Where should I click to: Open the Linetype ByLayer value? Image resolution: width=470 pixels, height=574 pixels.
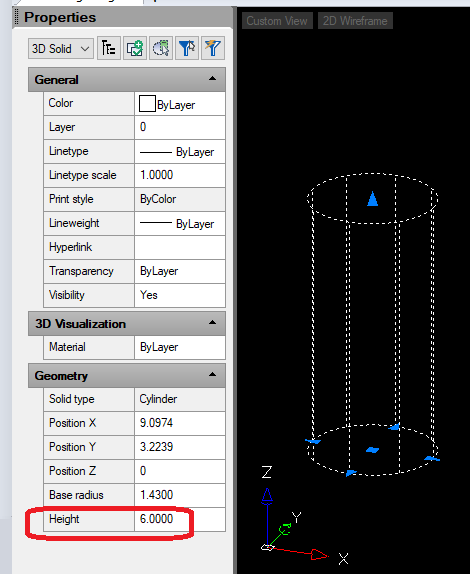180,152
